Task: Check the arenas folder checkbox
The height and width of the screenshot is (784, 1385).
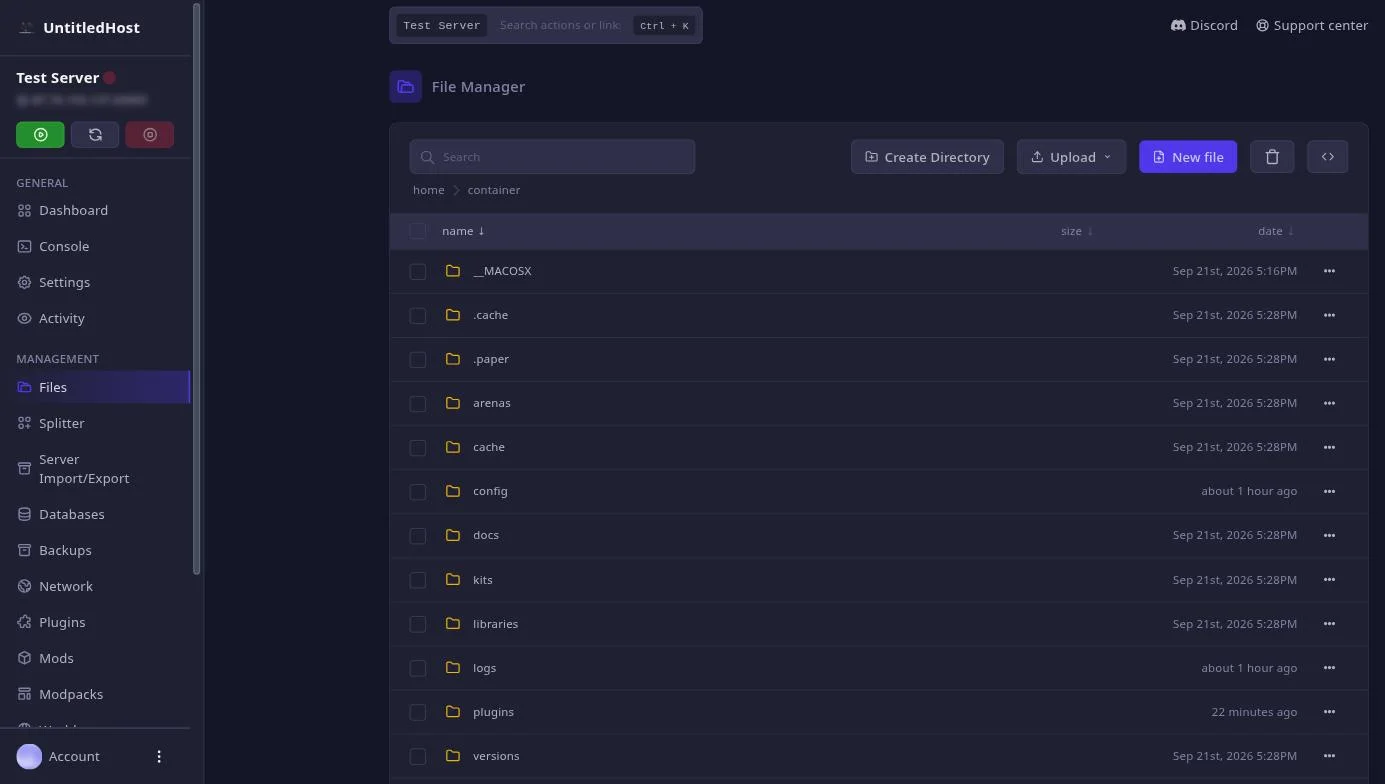Action: [x=418, y=404]
